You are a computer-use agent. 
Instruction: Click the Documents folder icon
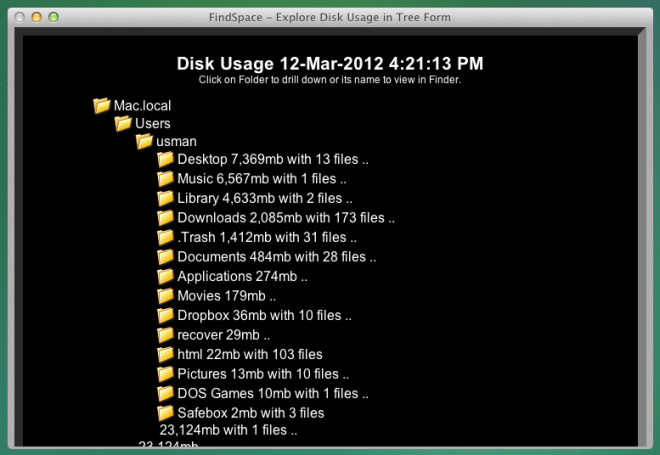(x=165, y=256)
